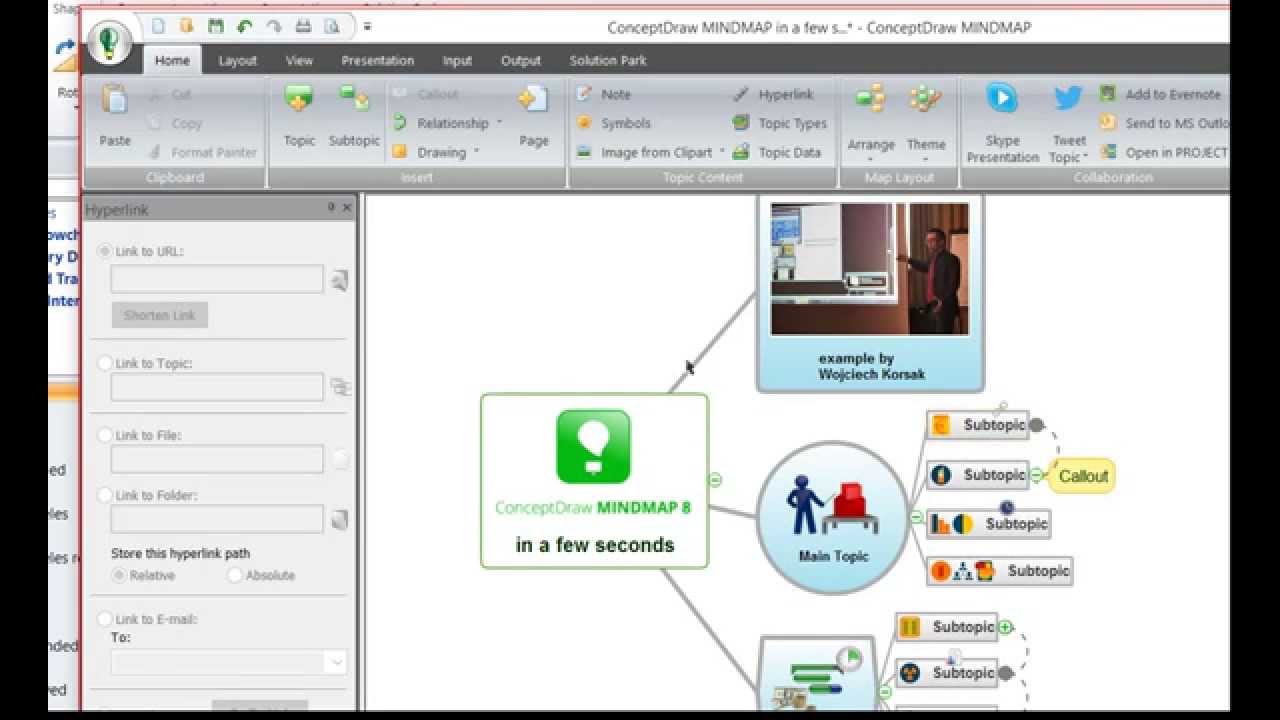The width and height of the screenshot is (1280, 720).
Task: Click the Open file quick-access icon
Action: (186, 27)
